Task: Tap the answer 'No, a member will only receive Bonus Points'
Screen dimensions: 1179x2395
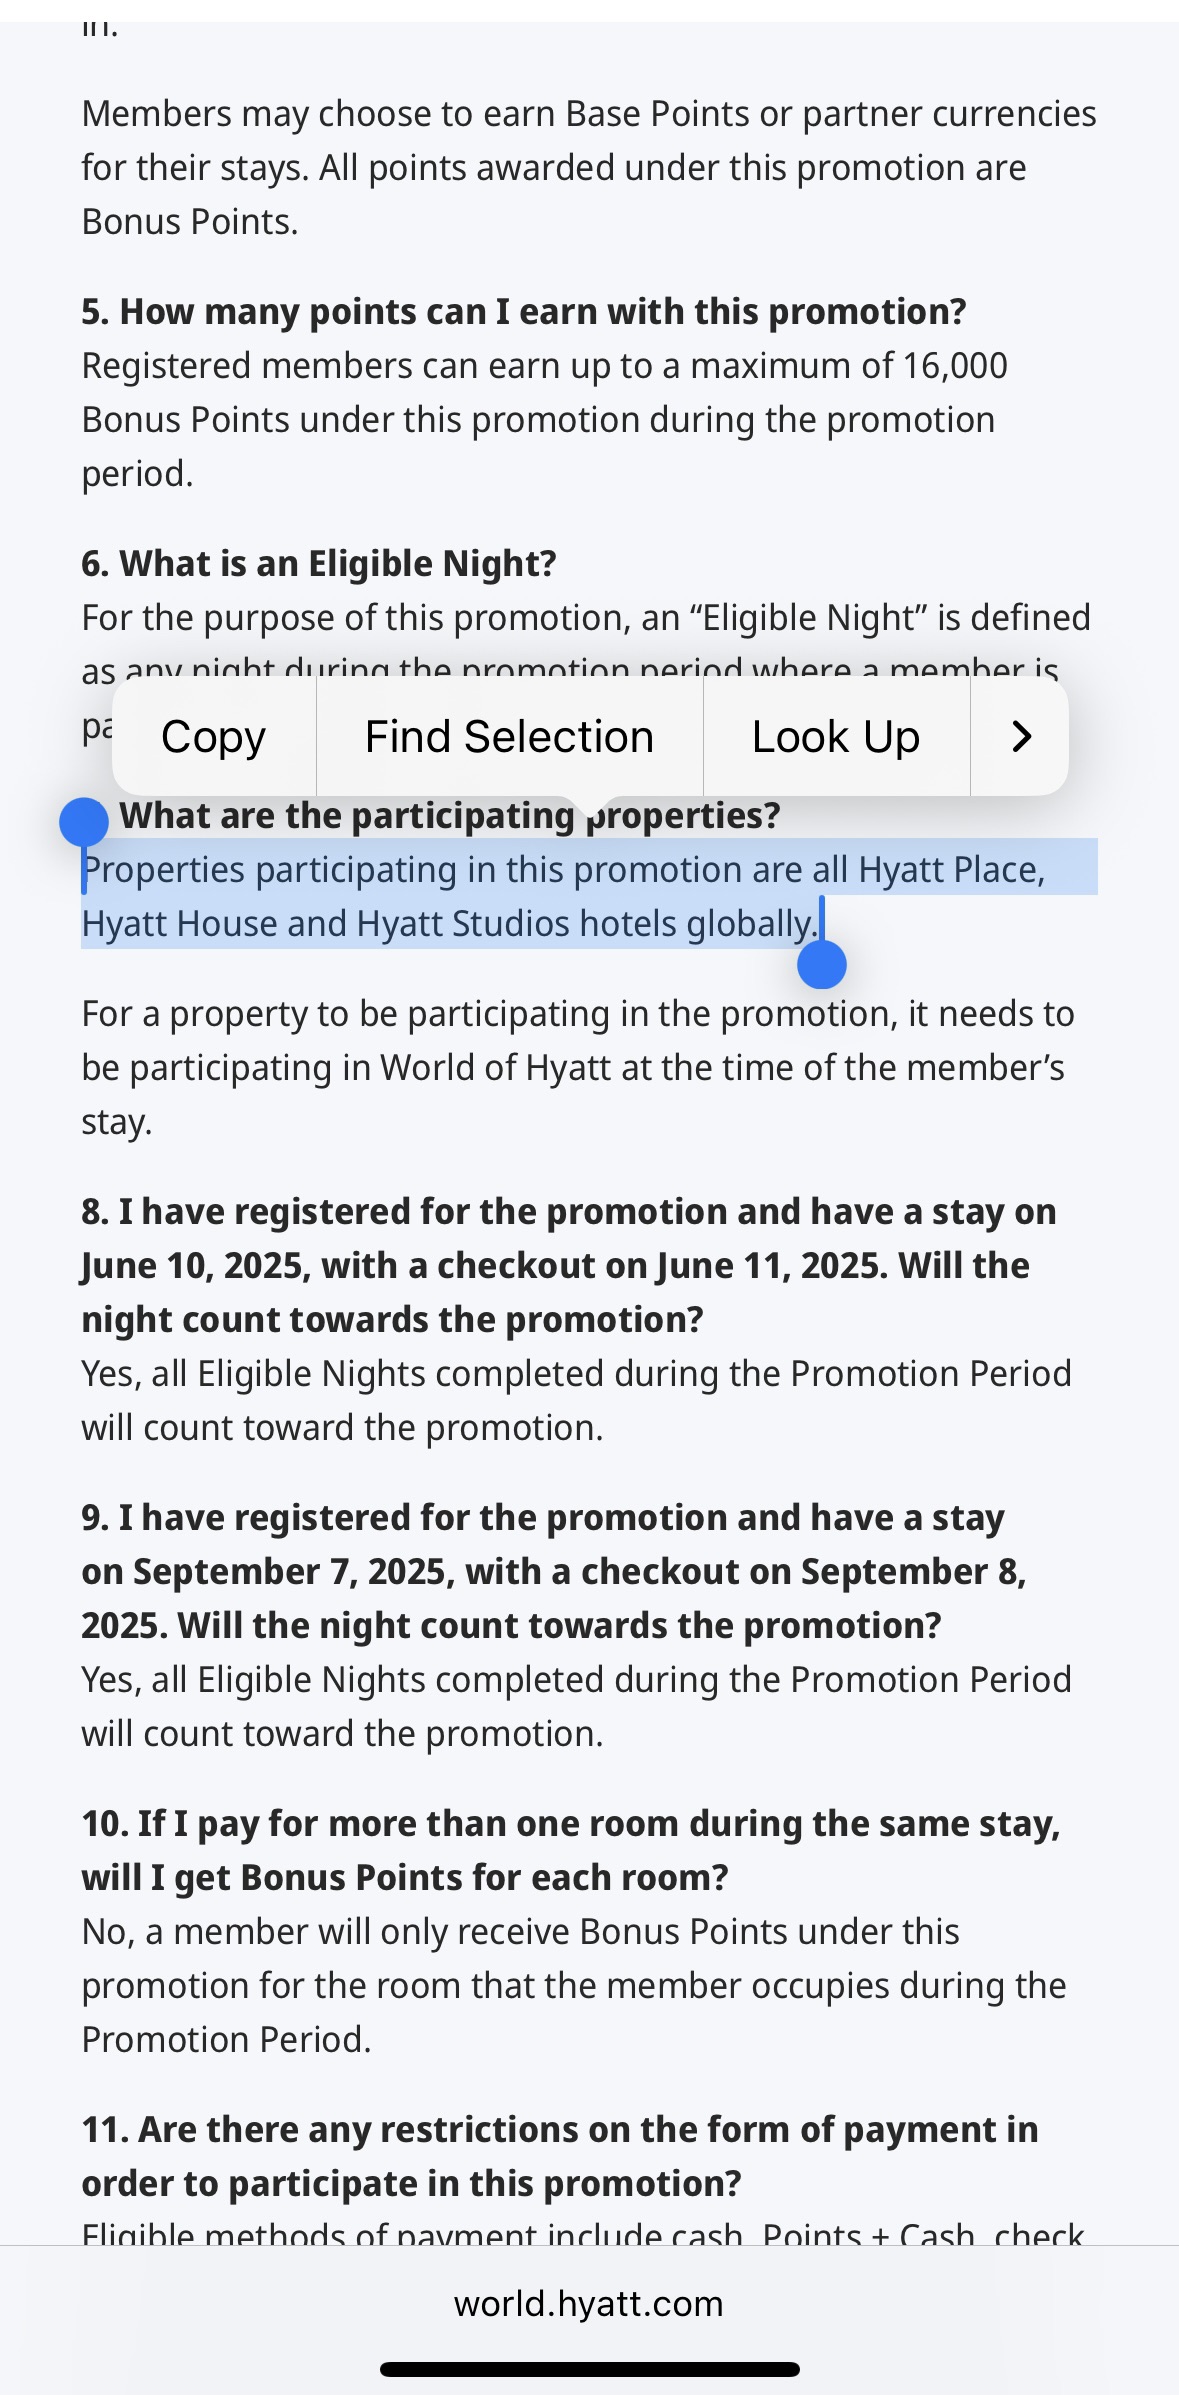Action: click(x=574, y=1986)
